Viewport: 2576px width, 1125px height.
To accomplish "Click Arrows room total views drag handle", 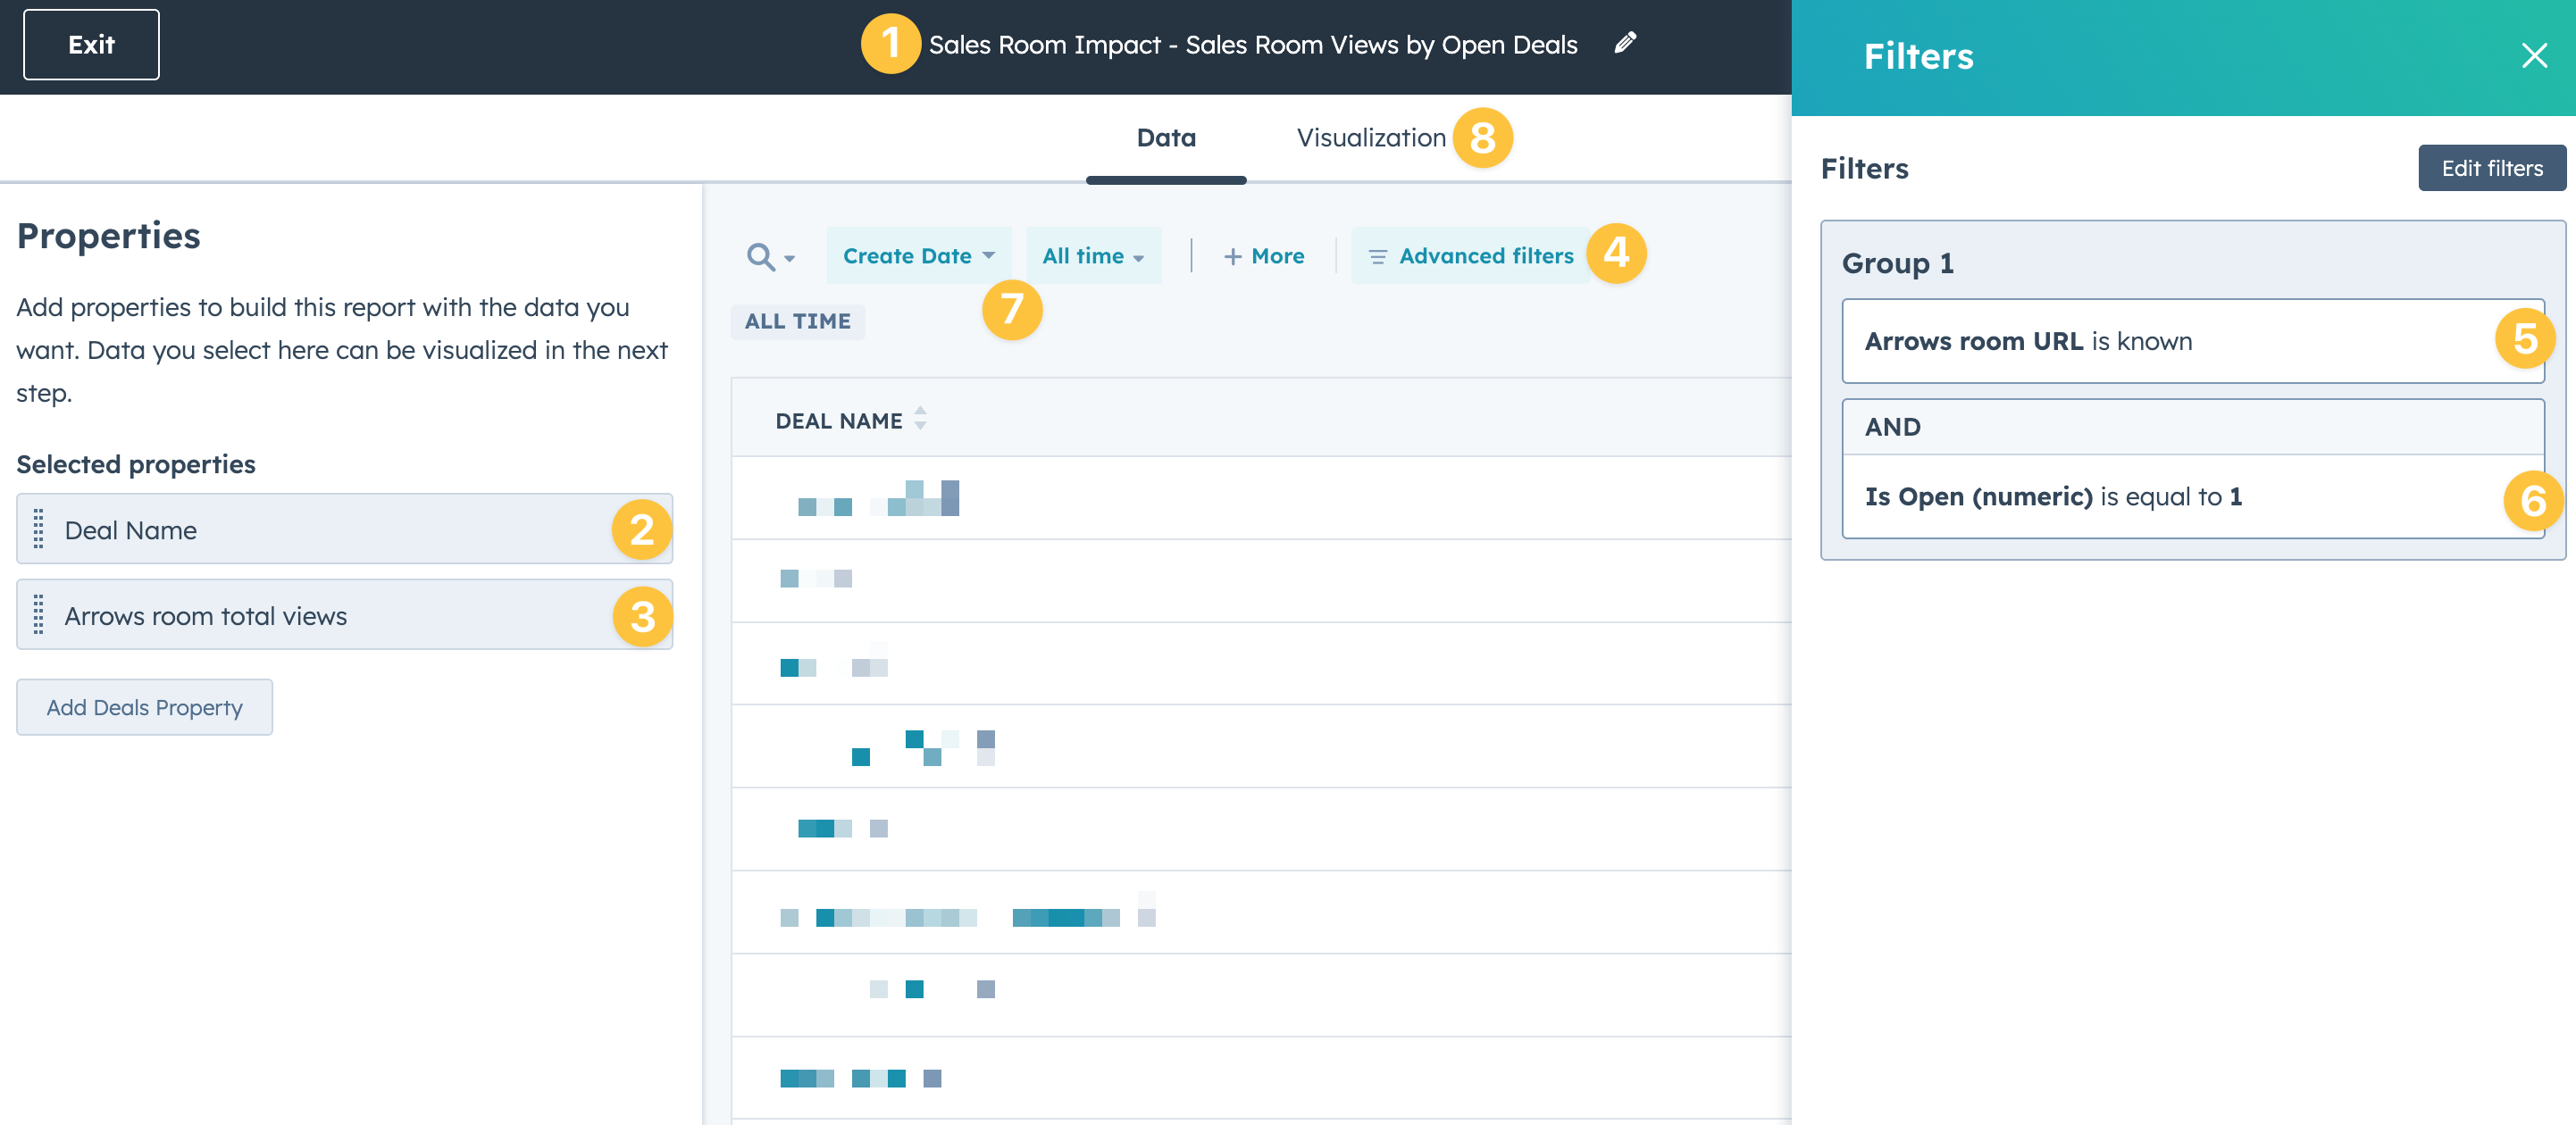I will [39, 615].
